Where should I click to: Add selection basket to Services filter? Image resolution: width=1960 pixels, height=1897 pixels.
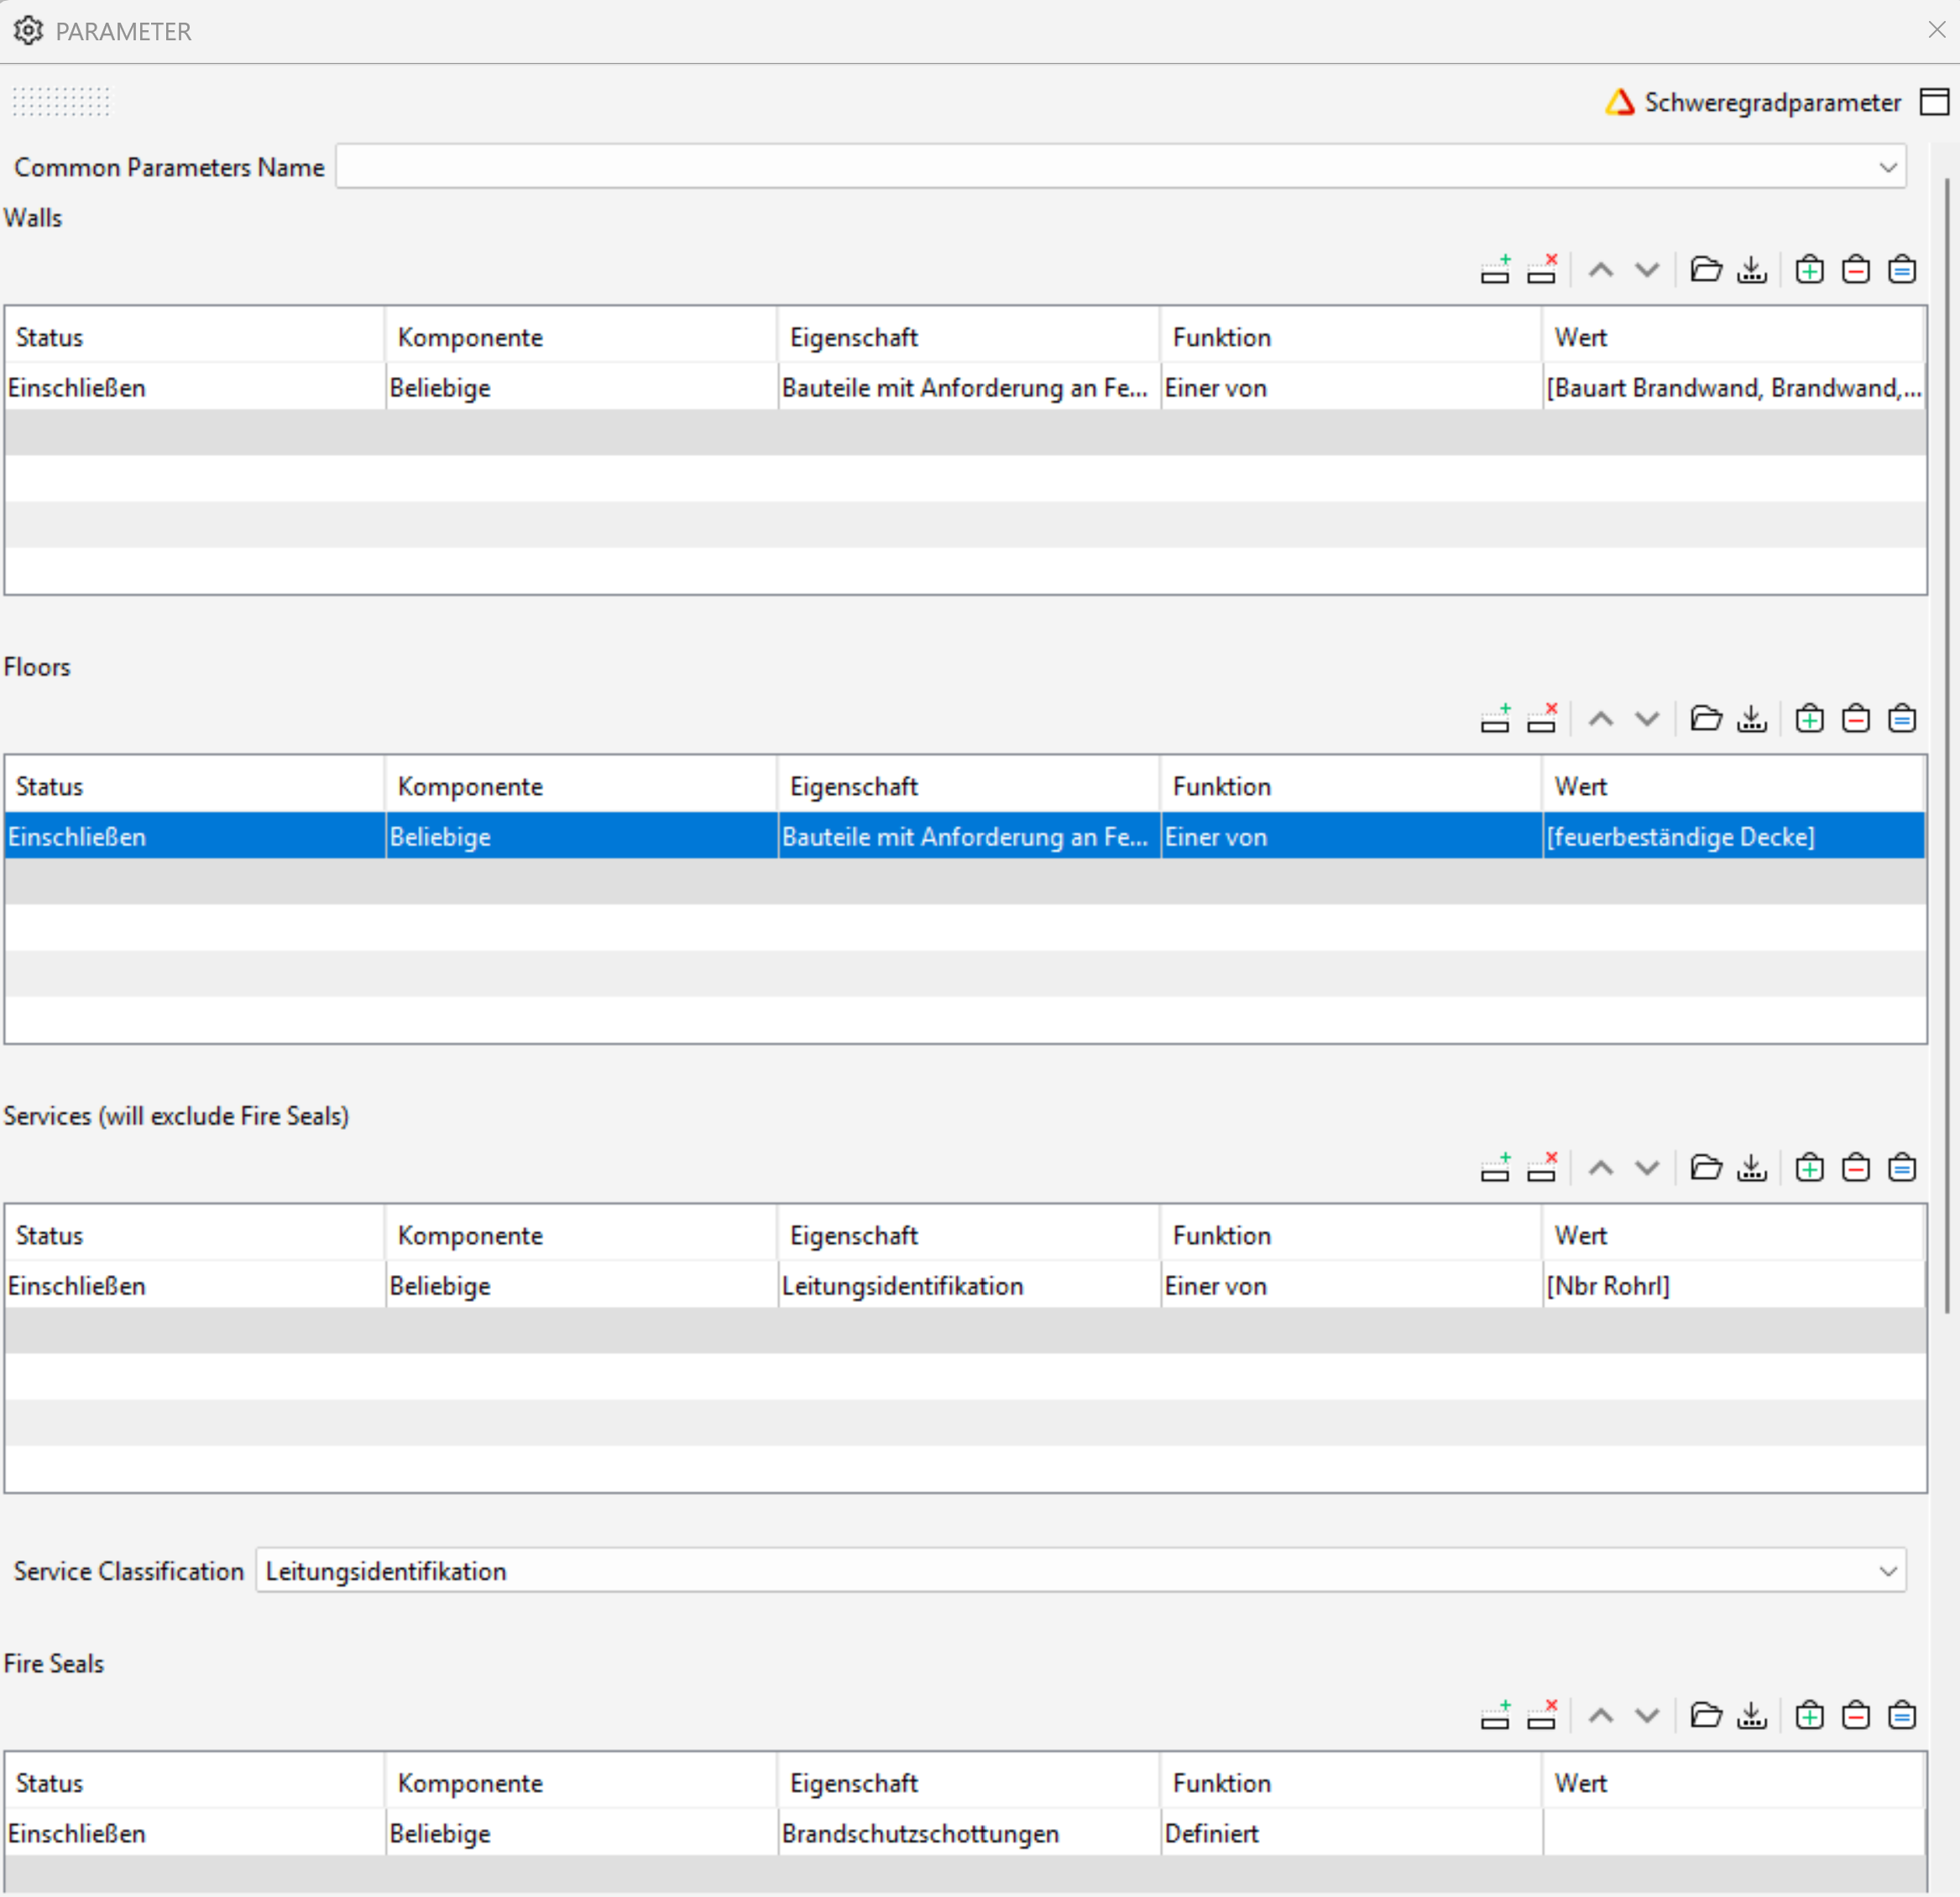1810,1168
